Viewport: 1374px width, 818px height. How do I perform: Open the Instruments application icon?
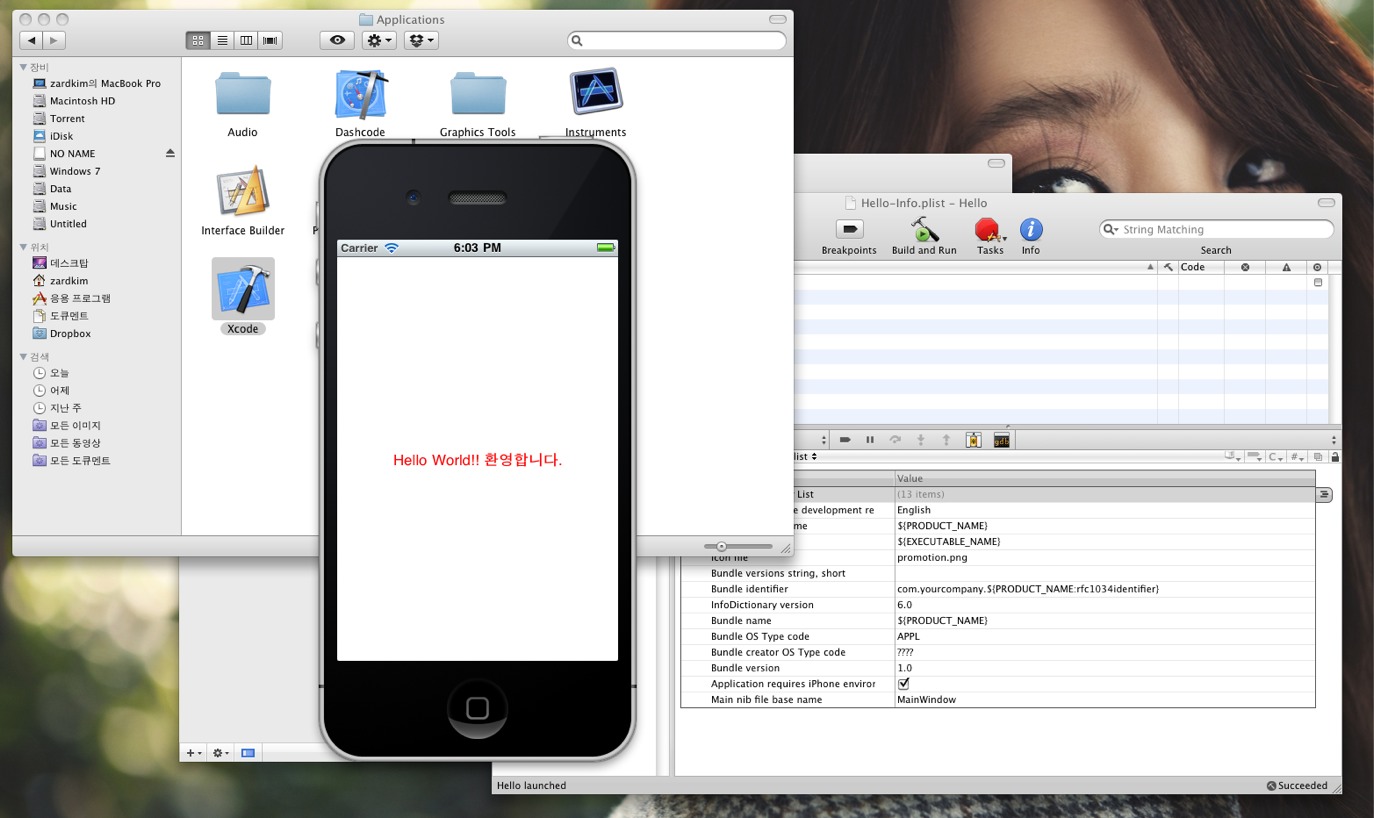[596, 92]
